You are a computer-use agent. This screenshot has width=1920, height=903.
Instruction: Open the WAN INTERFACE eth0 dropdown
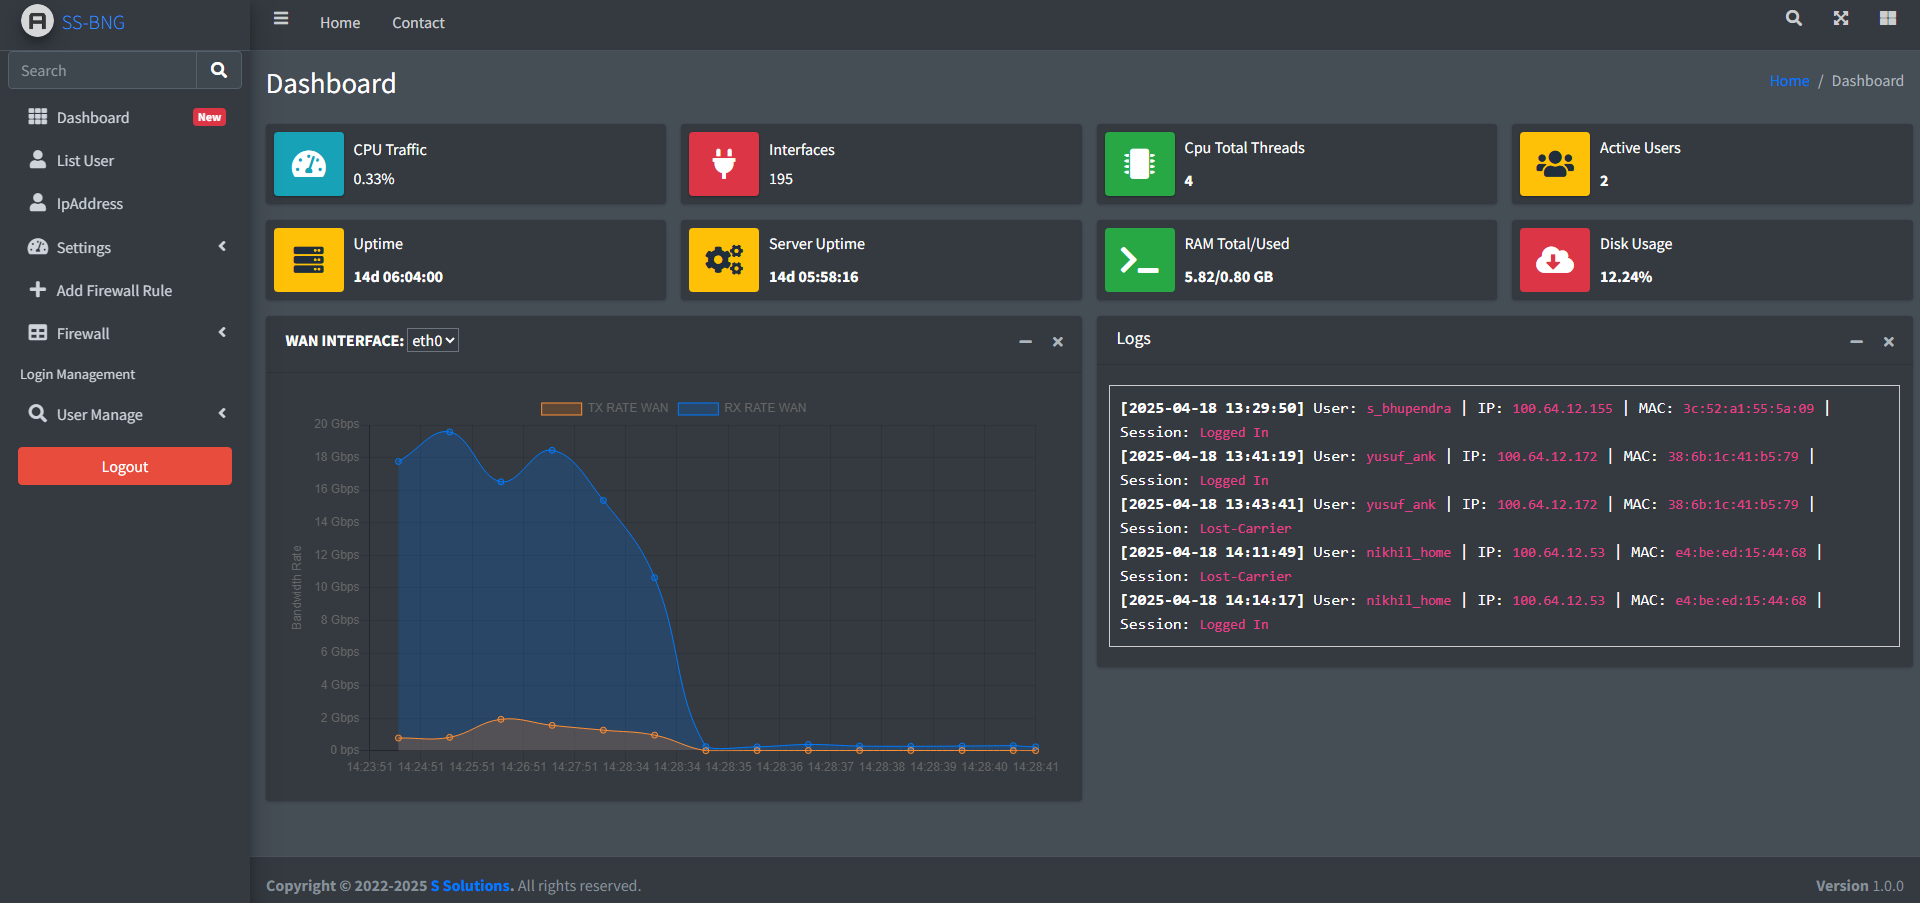[433, 340]
